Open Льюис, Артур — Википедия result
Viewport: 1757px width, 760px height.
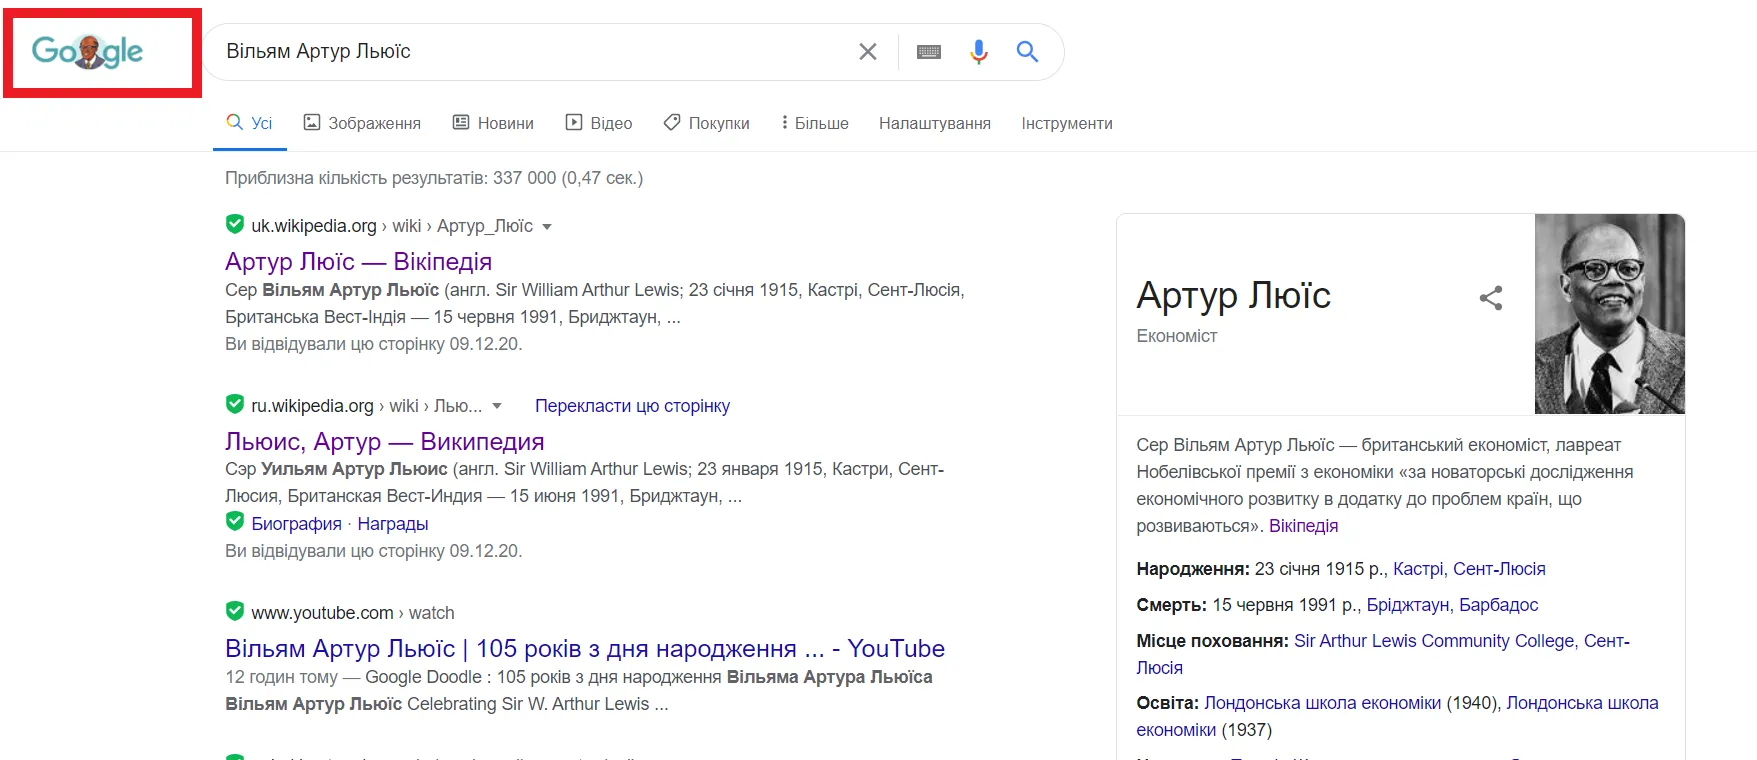(385, 441)
